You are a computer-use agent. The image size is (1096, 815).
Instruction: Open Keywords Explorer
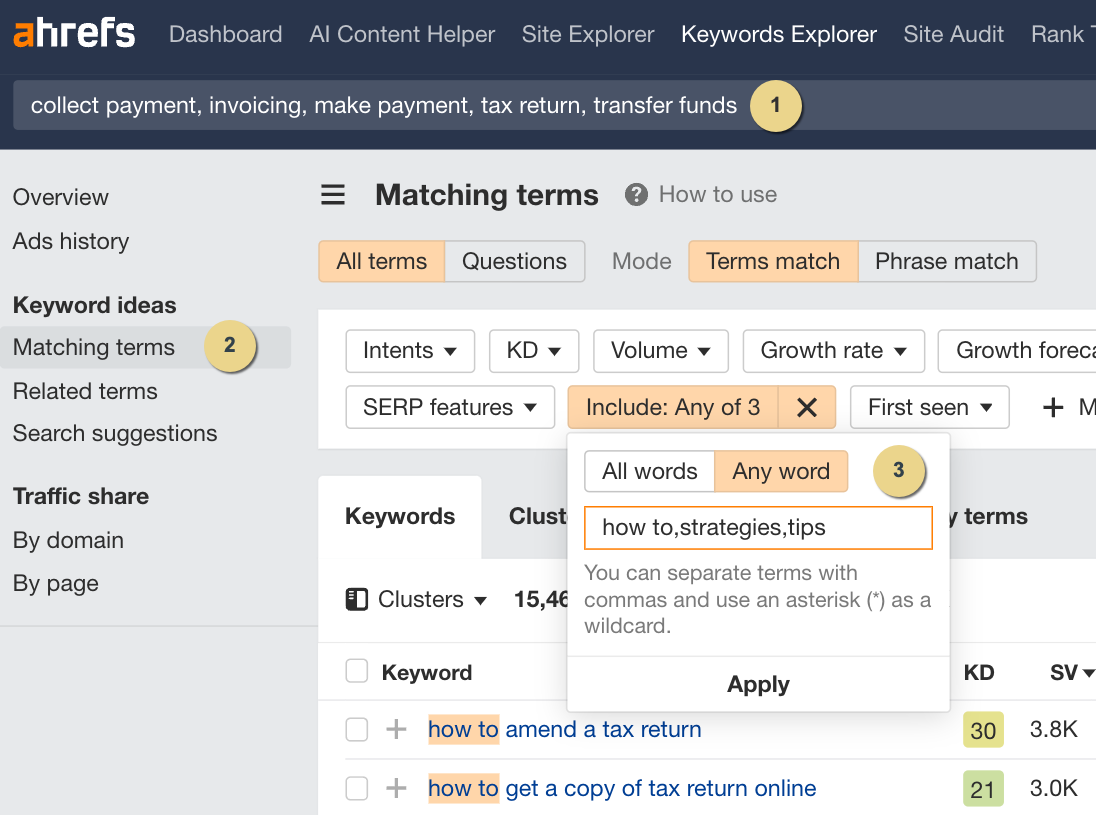779,34
